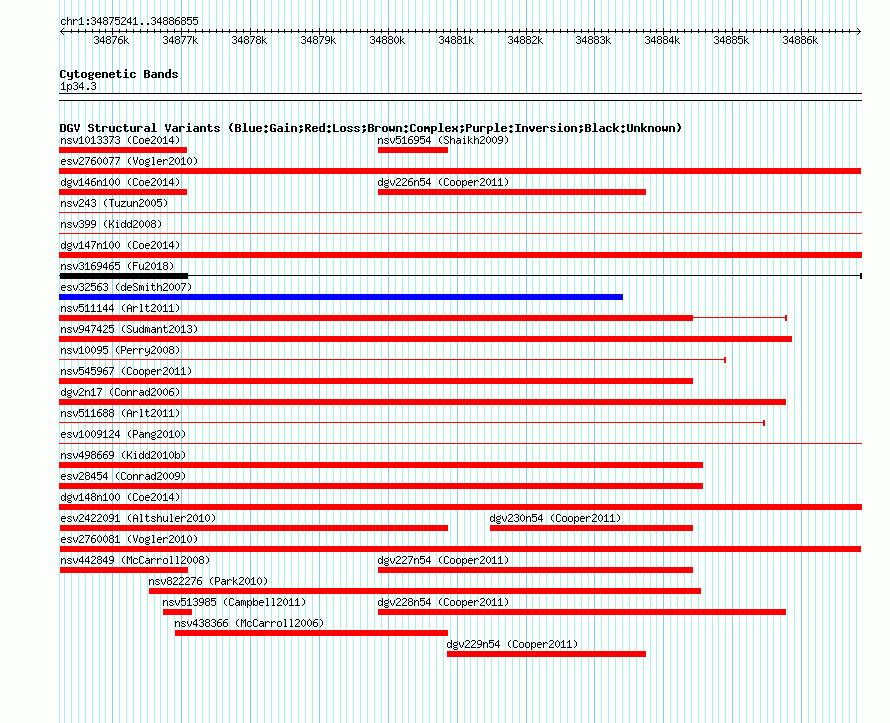Select the 1p34.3 cytogenetic band label

click(78, 86)
